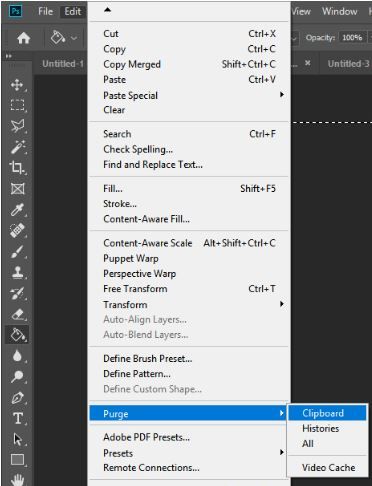This screenshot has width=372, height=486.
Task: Select the Crop tool
Action: tap(17, 167)
